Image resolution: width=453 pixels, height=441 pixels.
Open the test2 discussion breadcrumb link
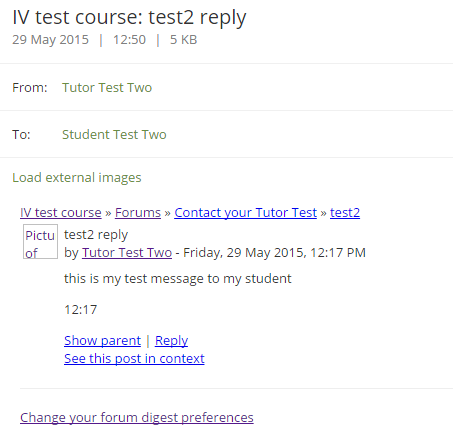[345, 213]
